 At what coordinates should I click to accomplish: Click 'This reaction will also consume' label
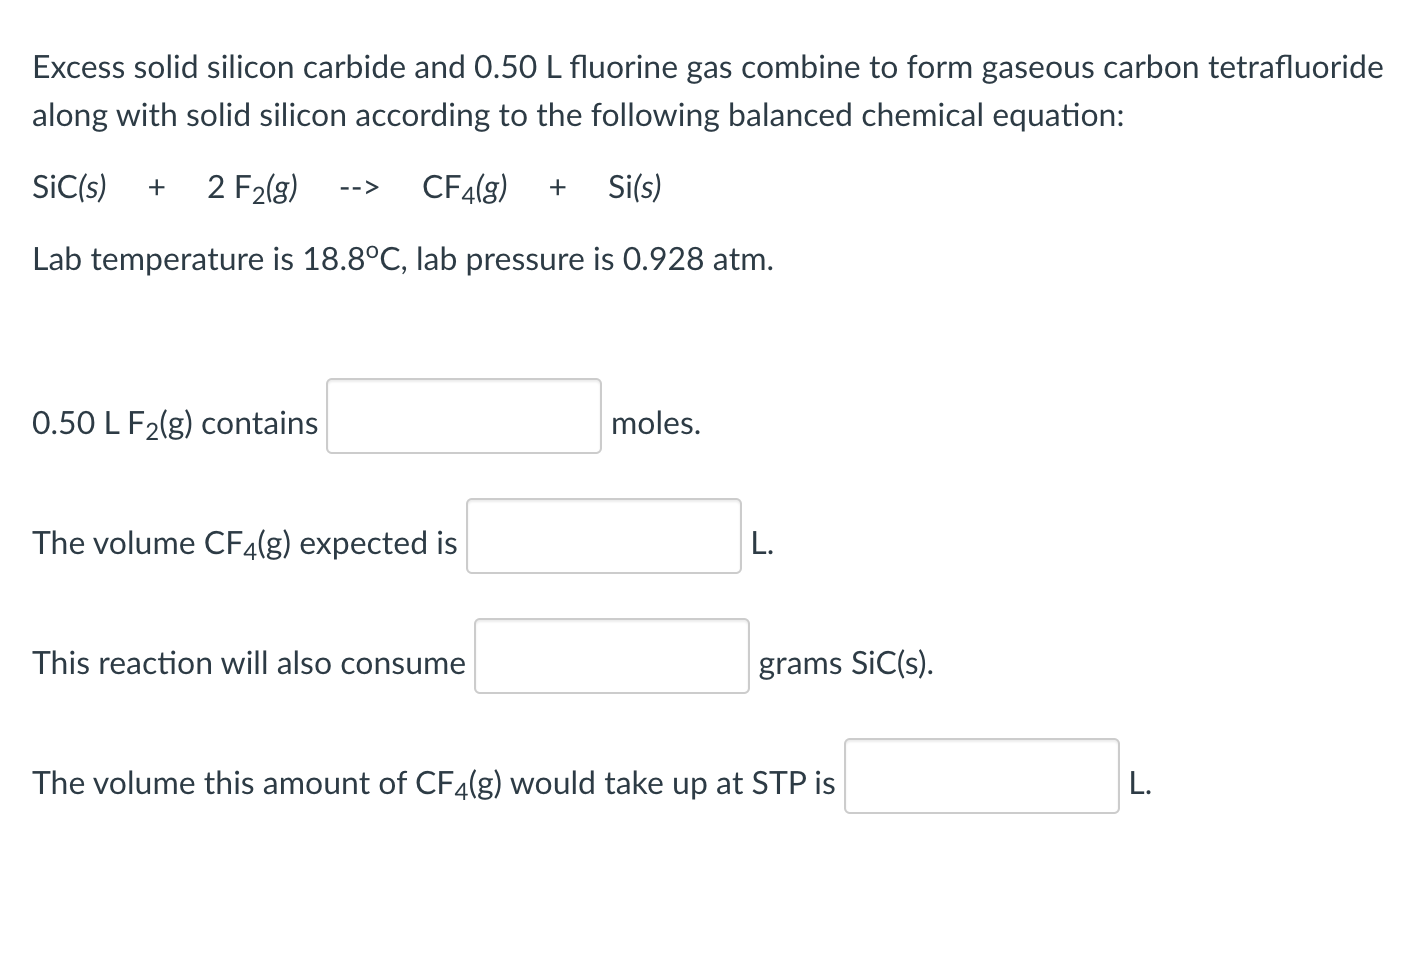click(249, 663)
